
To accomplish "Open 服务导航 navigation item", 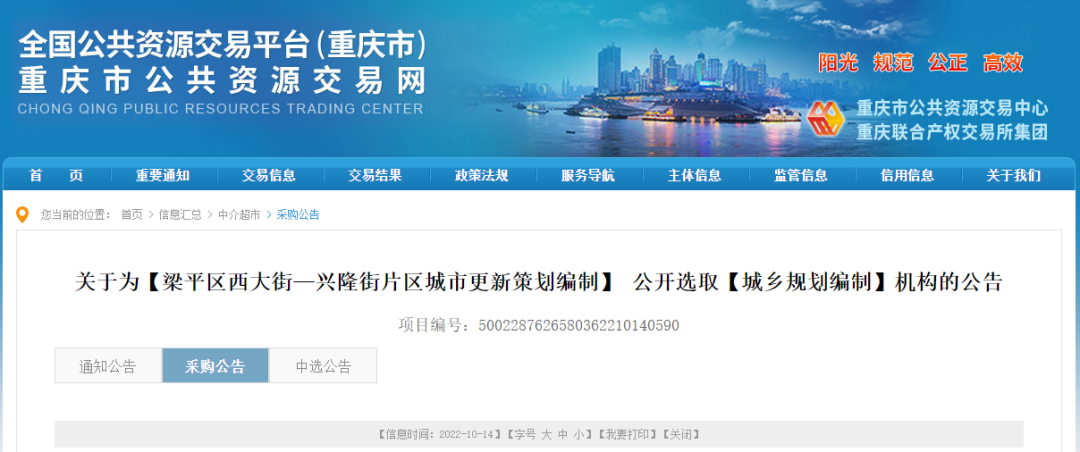I will (x=588, y=176).
